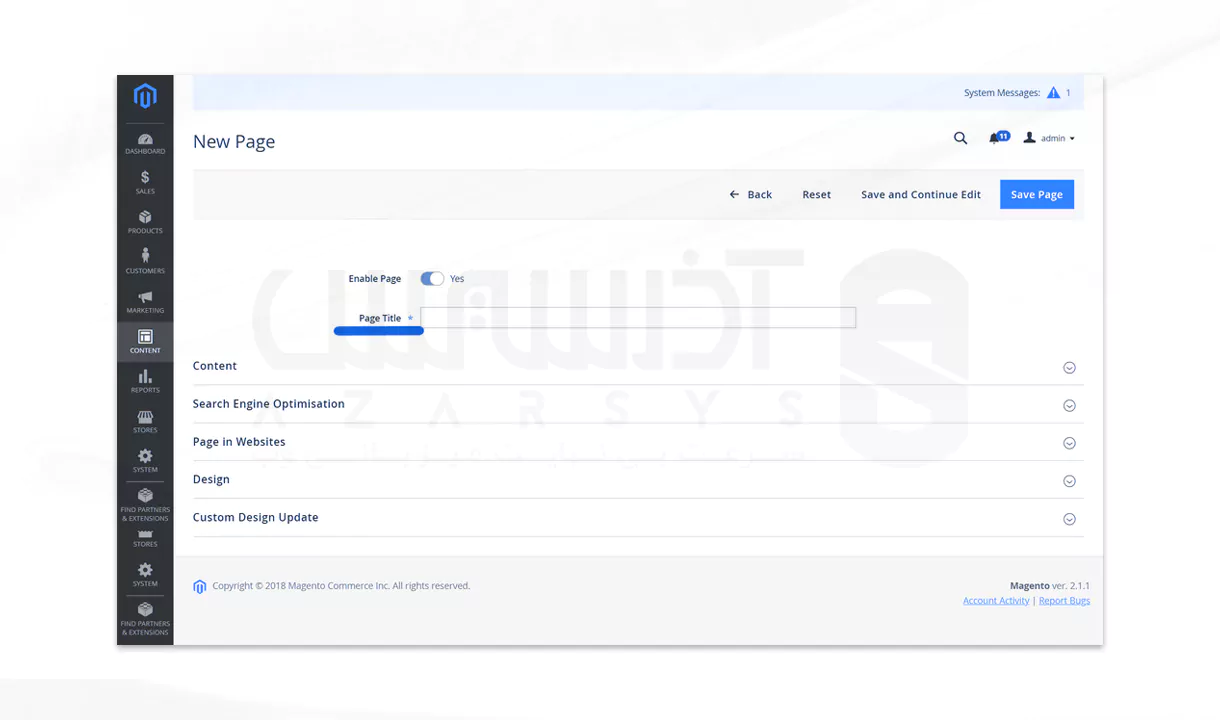This screenshot has width=1220, height=720.
Task: Expand the Content section
Action: coord(638,366)
